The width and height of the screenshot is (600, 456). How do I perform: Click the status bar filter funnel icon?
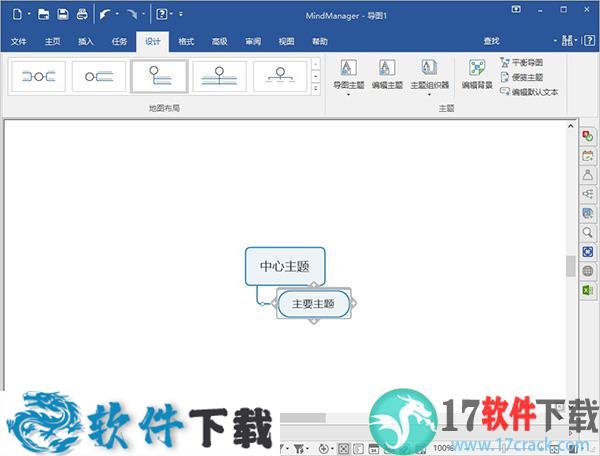click(x=299, y=449)
